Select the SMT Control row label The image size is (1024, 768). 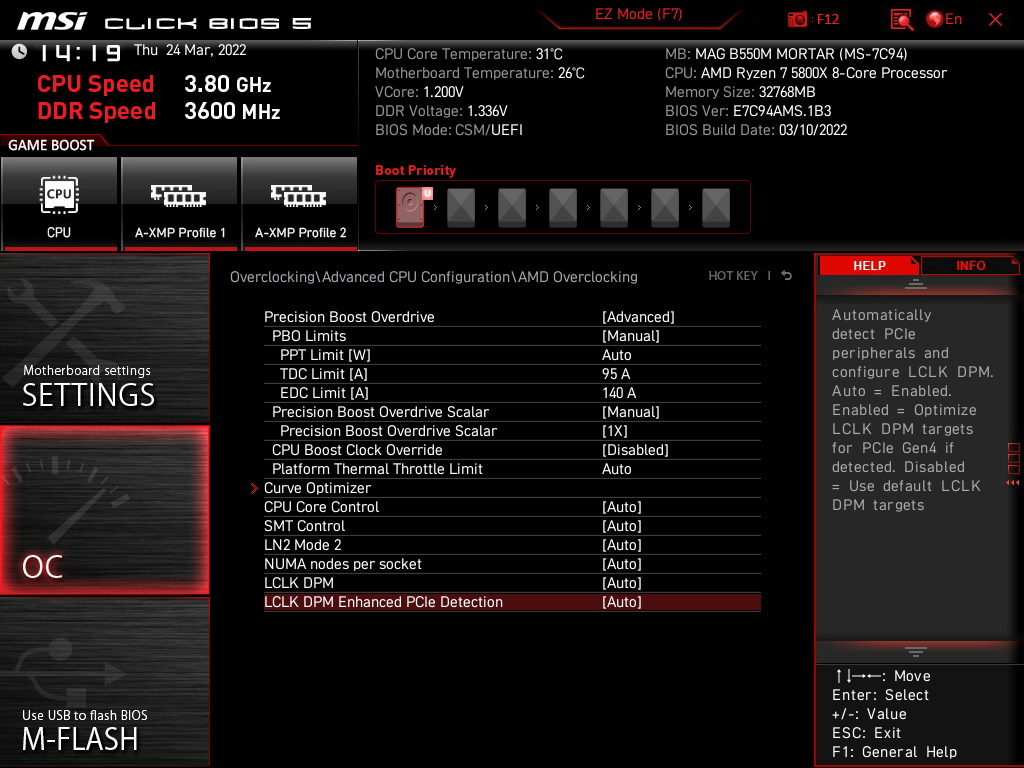304,526
